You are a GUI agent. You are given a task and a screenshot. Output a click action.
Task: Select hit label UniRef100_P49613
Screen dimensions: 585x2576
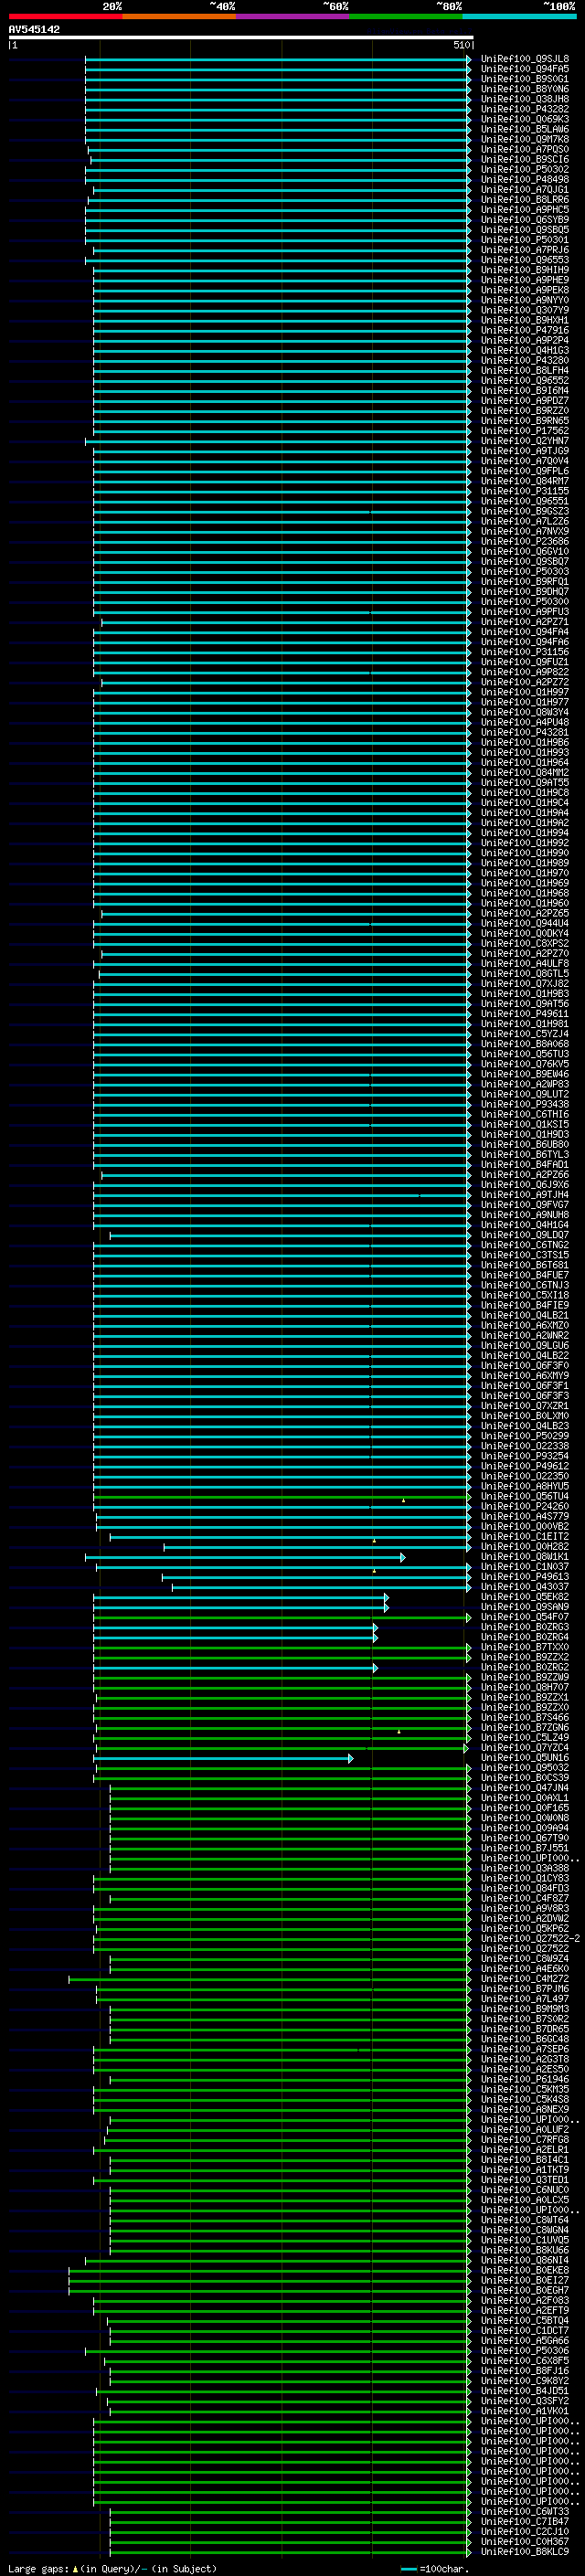click(524, 1577)
